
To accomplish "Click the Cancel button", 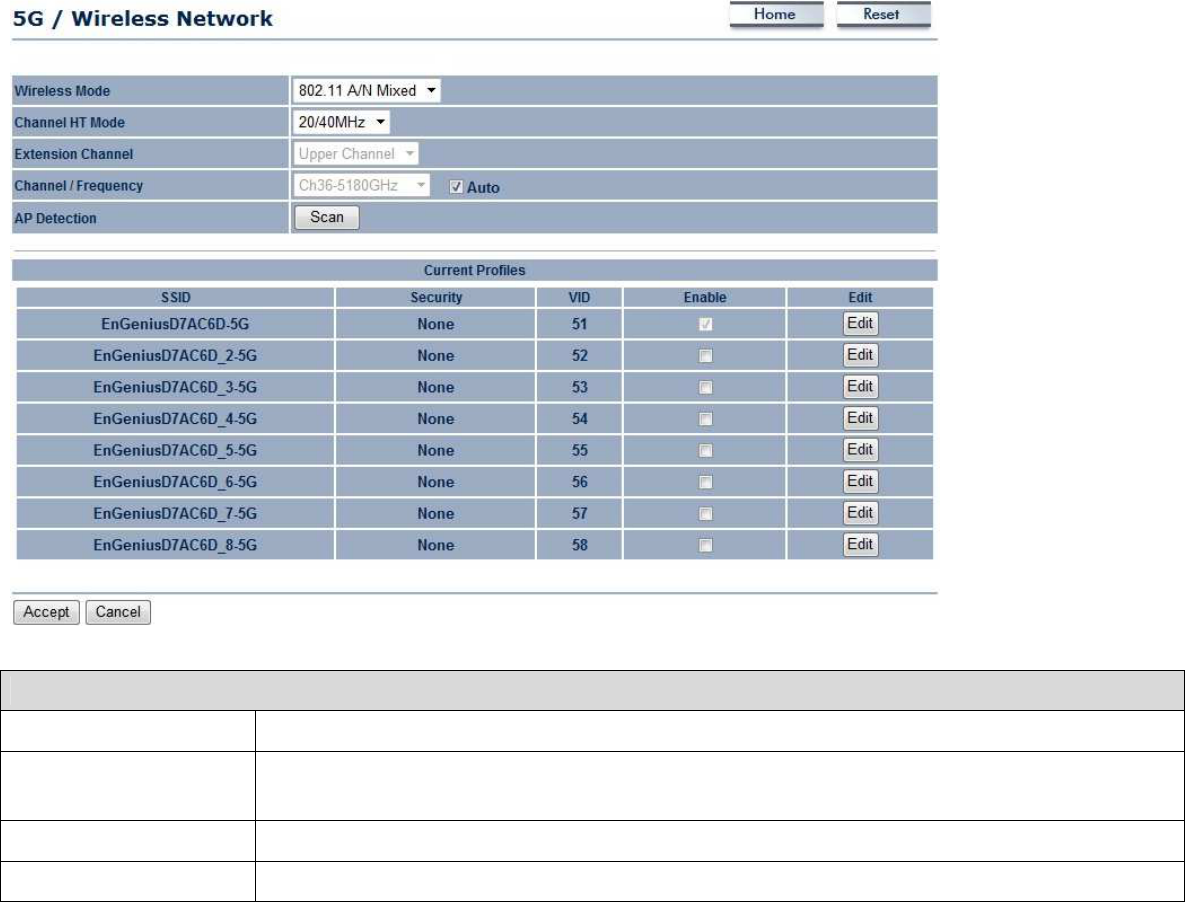I will (118, 612).
